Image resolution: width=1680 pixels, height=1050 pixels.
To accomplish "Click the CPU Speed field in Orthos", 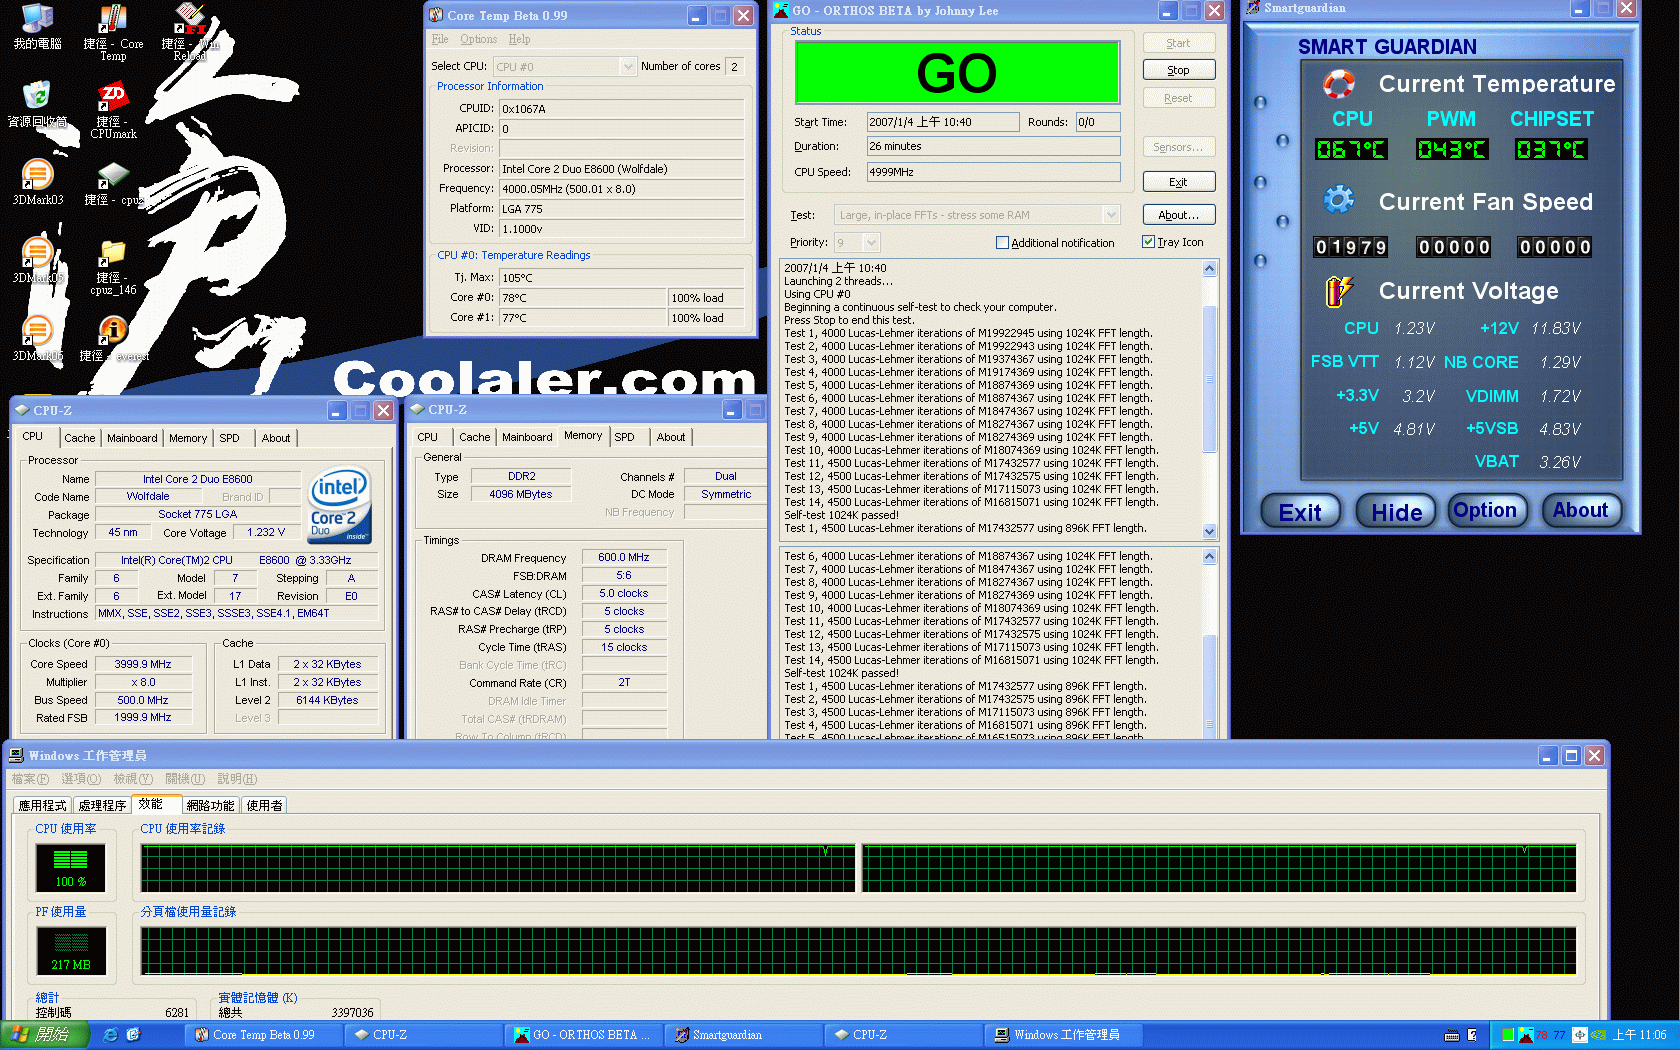I will coord(993,172).
